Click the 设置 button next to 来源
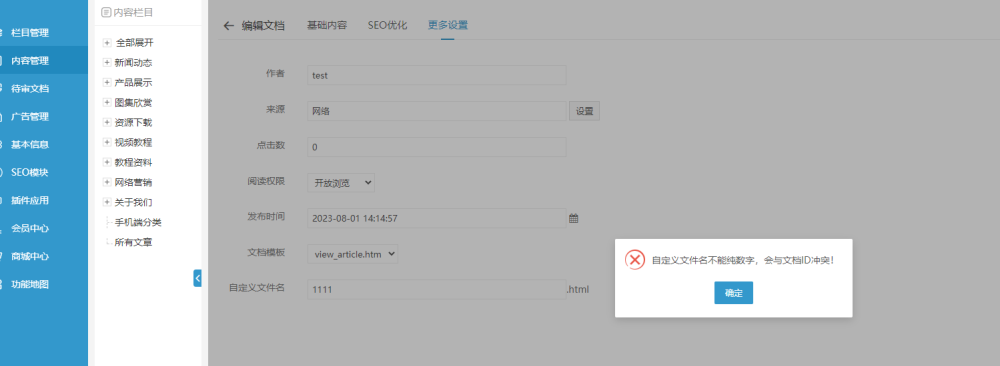Screen dimensions: 1000x366 pyautogui.click(x=584, y=111)
